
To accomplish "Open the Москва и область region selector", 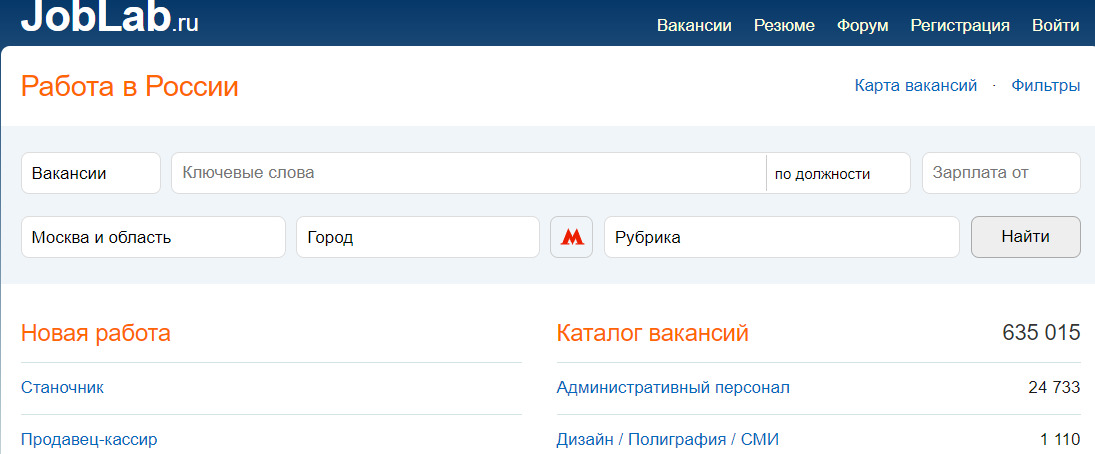I will pos(153,237).
